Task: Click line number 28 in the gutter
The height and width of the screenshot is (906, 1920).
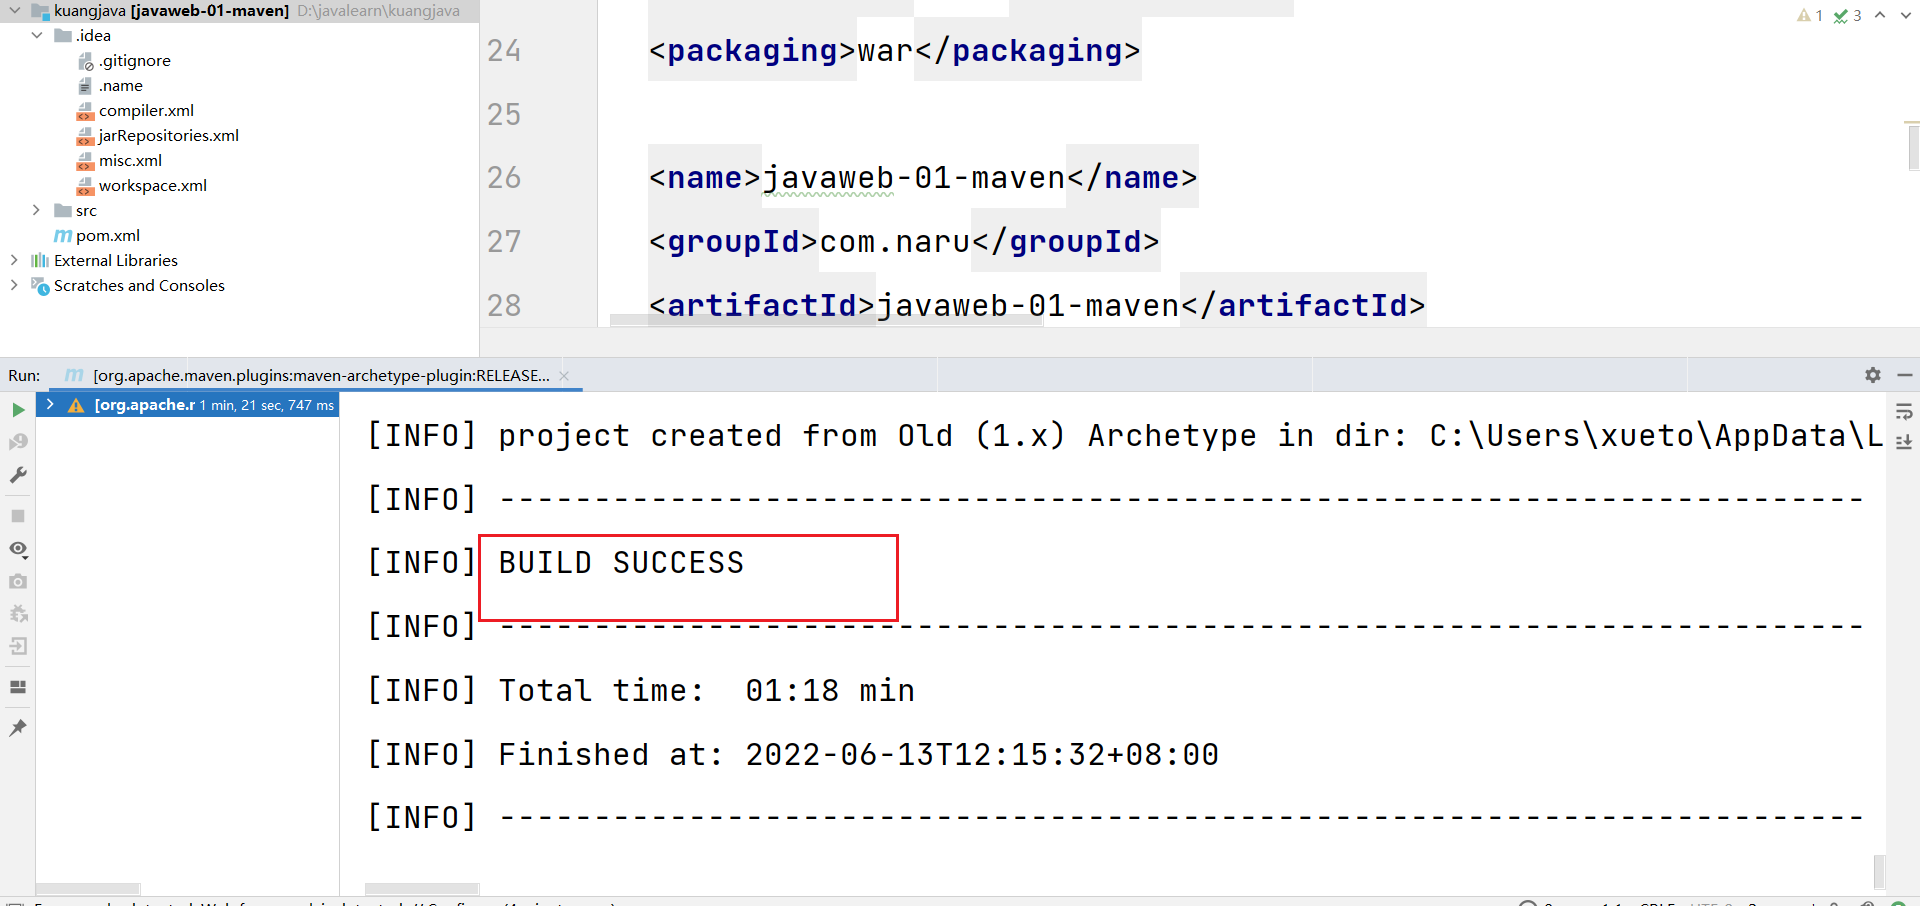Action: coord(504,305)
